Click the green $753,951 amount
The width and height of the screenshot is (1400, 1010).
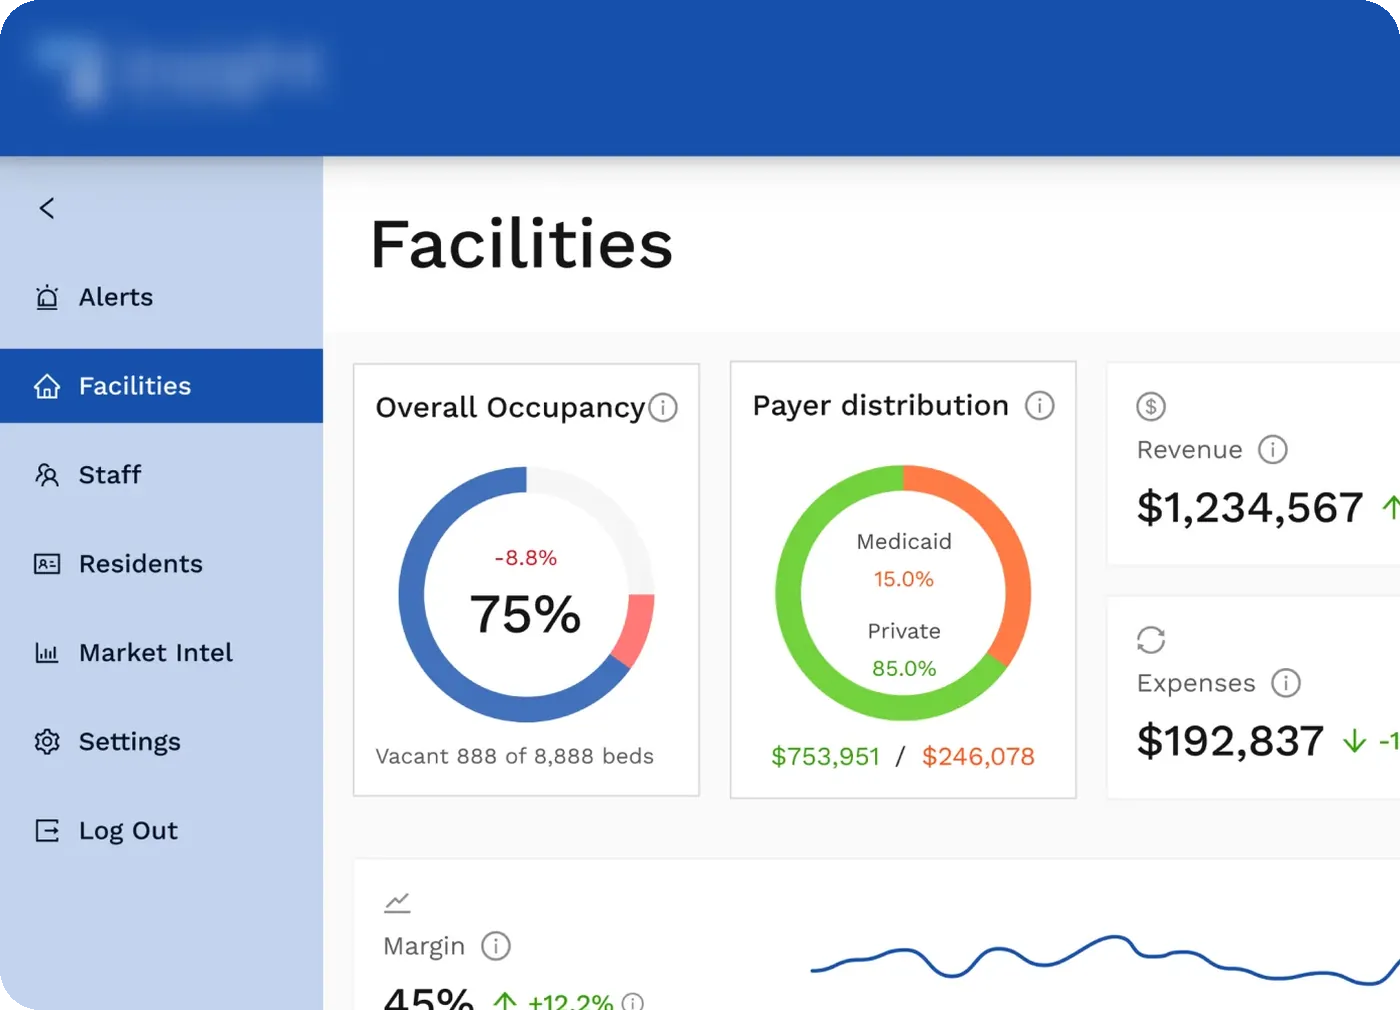(825, 757)
